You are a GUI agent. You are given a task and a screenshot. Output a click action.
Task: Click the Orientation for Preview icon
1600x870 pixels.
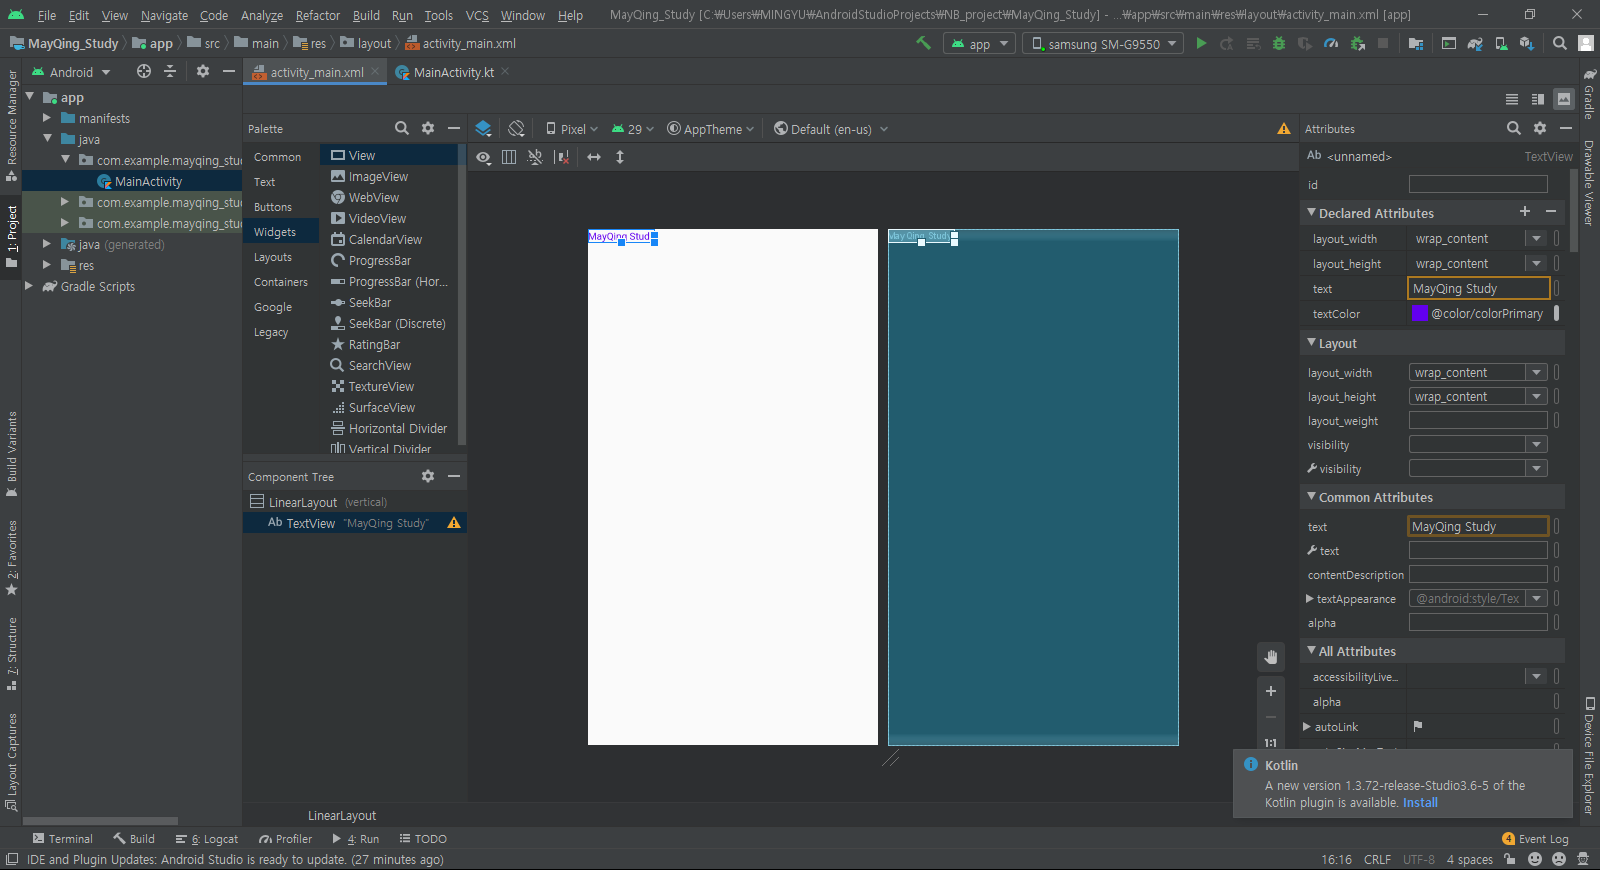coord(516,128)
